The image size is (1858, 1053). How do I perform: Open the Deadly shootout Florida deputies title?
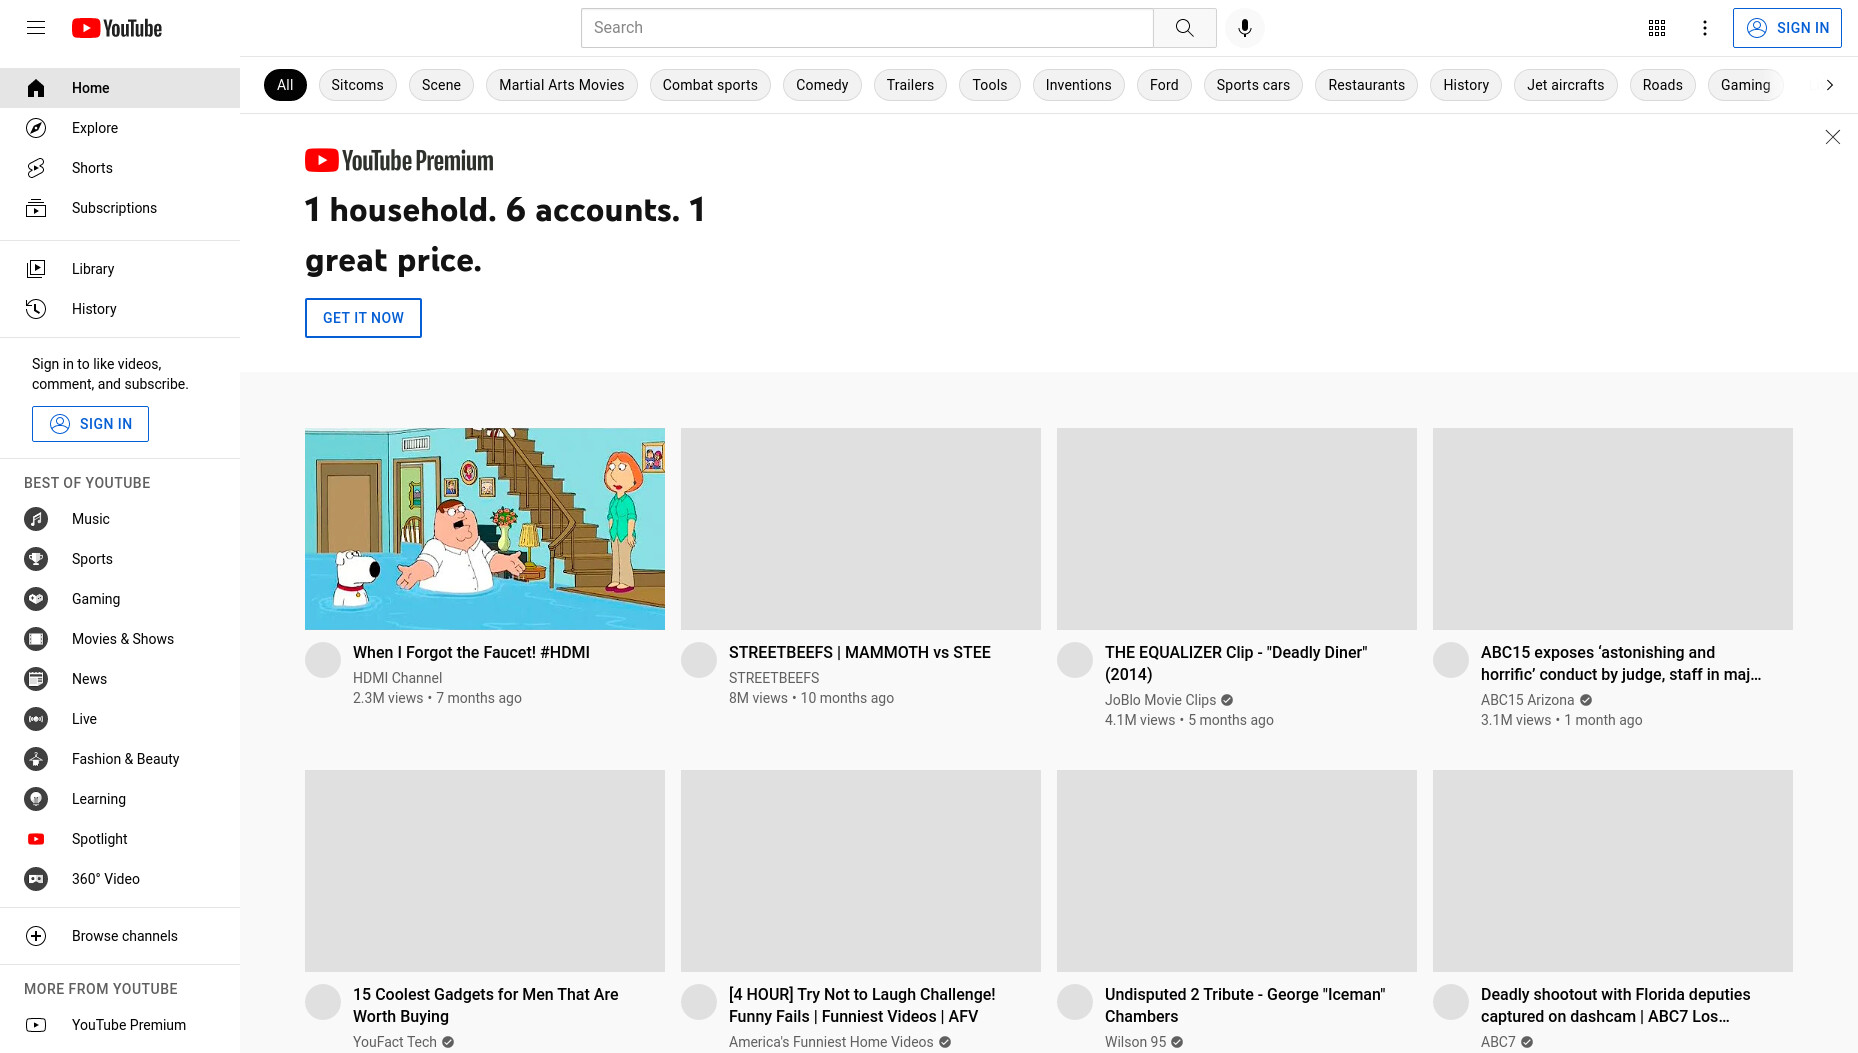(x=1615, y=1005)
